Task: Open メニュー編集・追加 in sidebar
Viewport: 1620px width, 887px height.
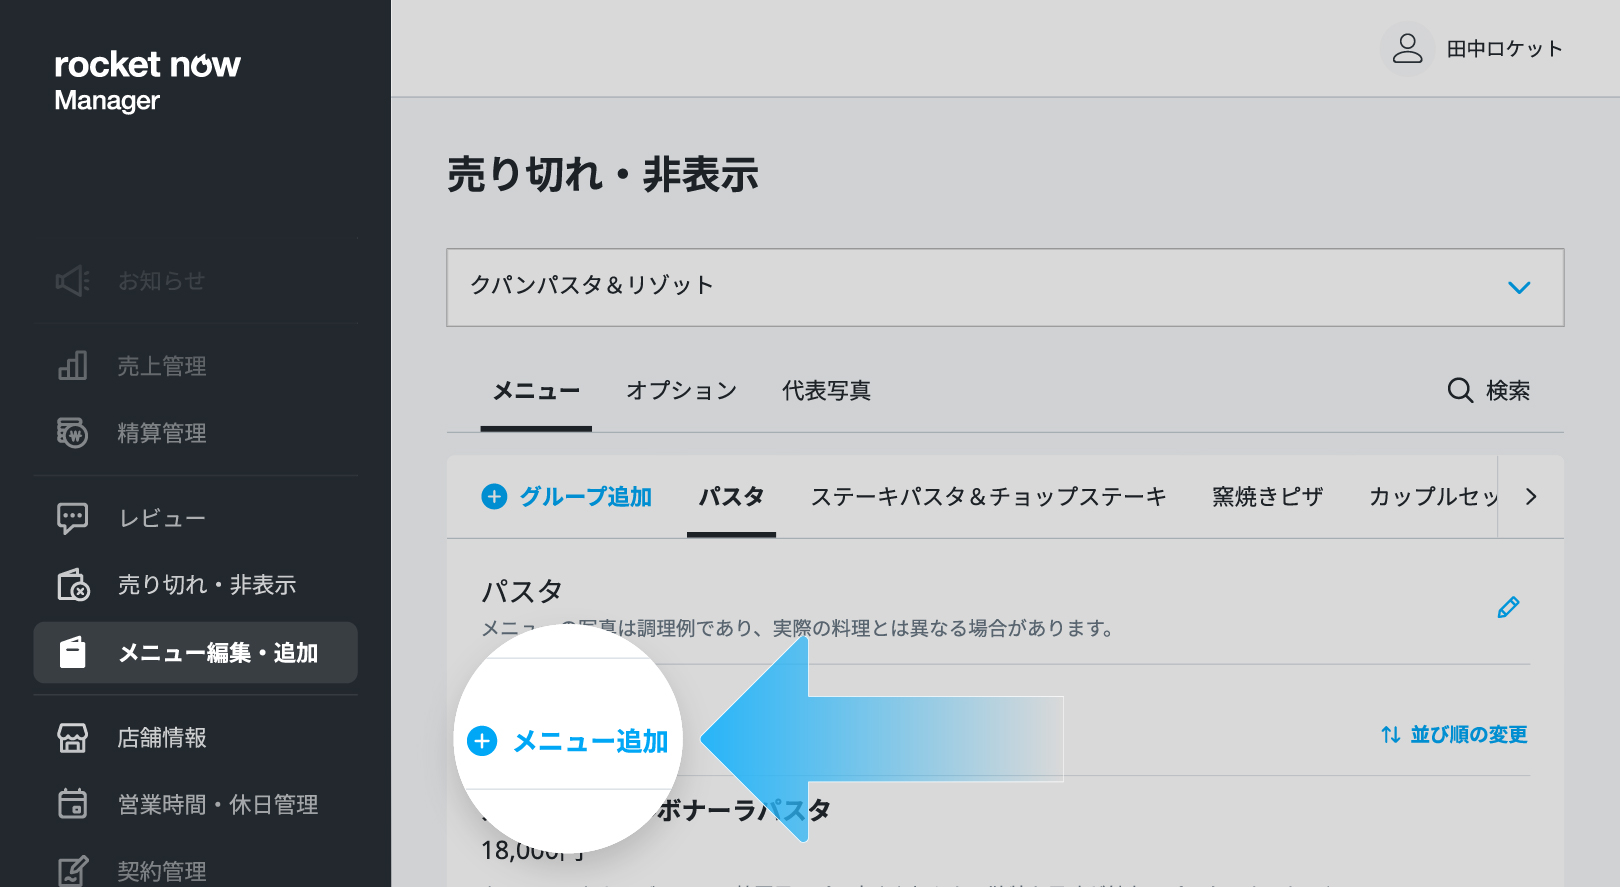Action: tap(196, 653)
